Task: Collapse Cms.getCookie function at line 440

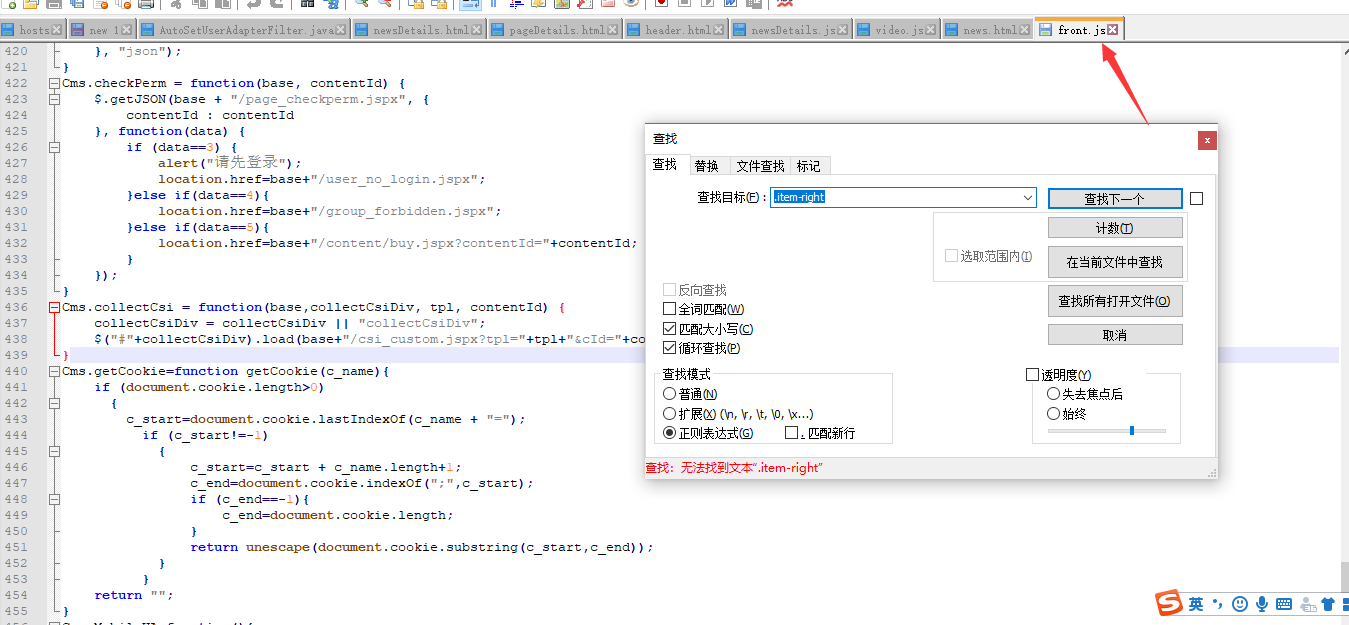Action: click(x=54, y=371)
